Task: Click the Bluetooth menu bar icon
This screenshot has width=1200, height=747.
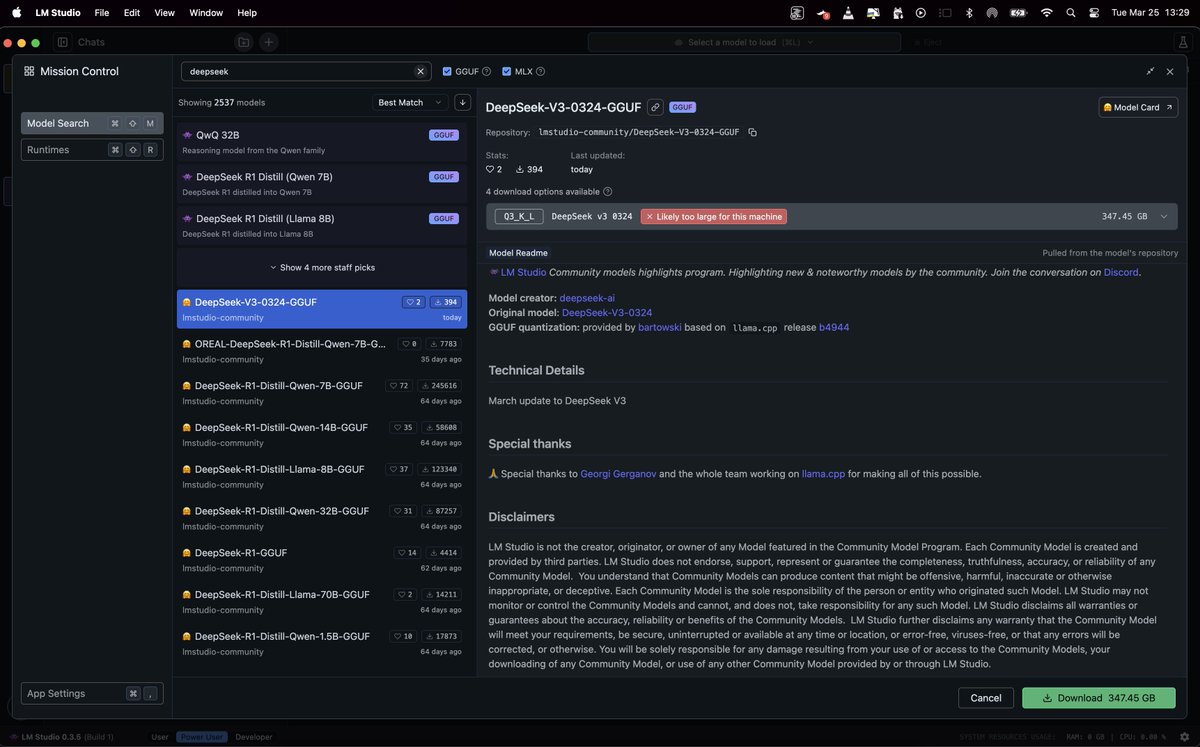Action: click(968, 13)
